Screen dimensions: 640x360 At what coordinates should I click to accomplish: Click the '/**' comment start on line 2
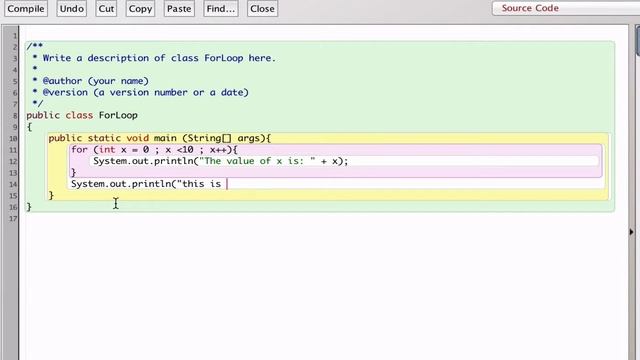(x=35, y=46)
